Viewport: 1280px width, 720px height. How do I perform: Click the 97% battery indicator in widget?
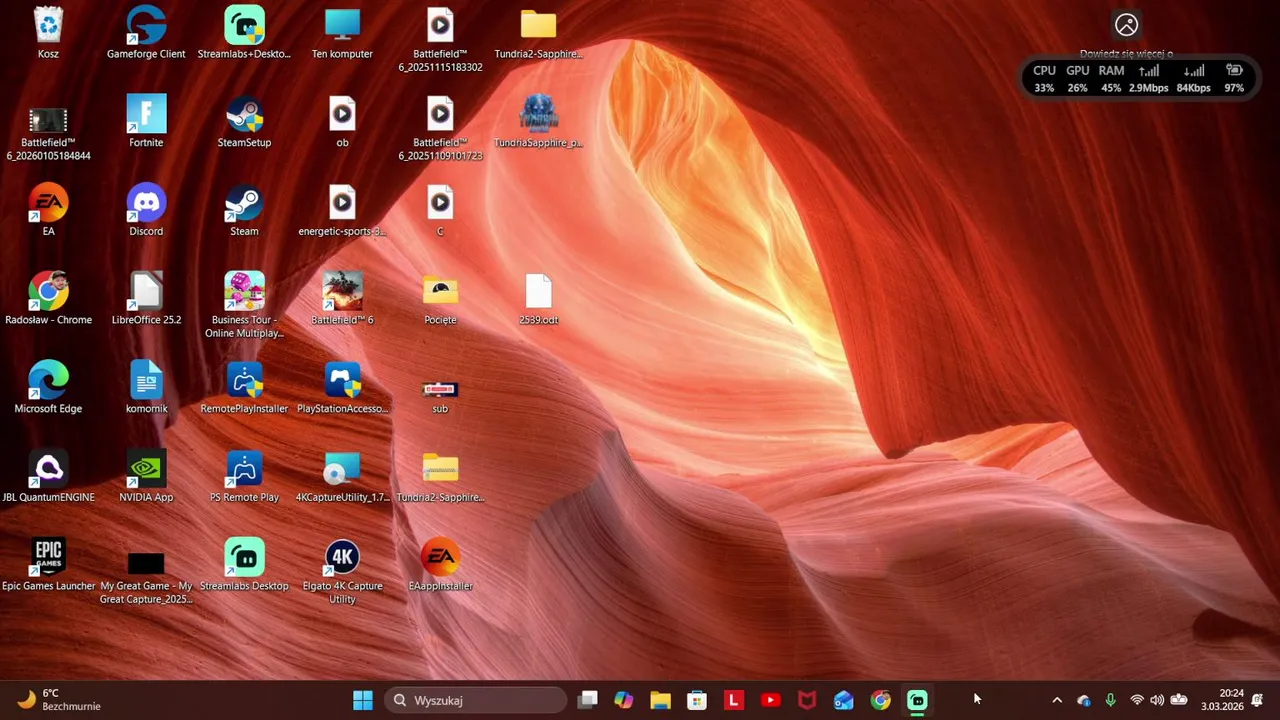pyautogui.click(x=1234, y=79)
